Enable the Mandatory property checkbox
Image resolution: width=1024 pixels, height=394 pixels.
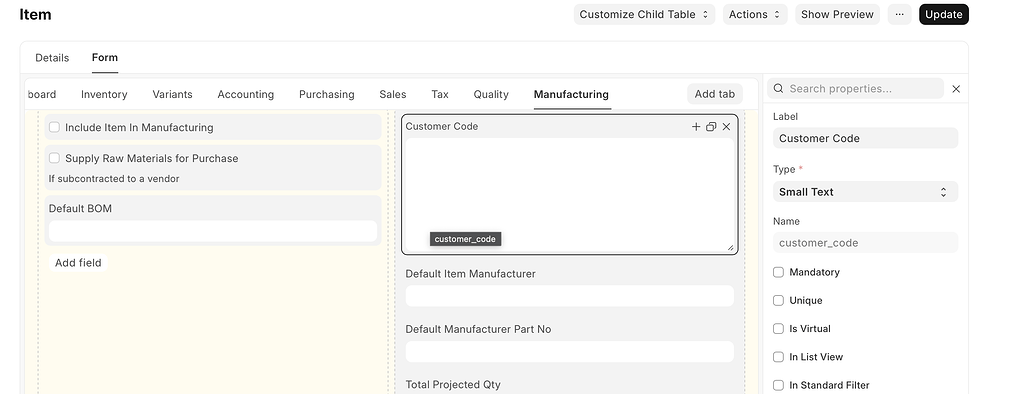(x=778, y=272)
